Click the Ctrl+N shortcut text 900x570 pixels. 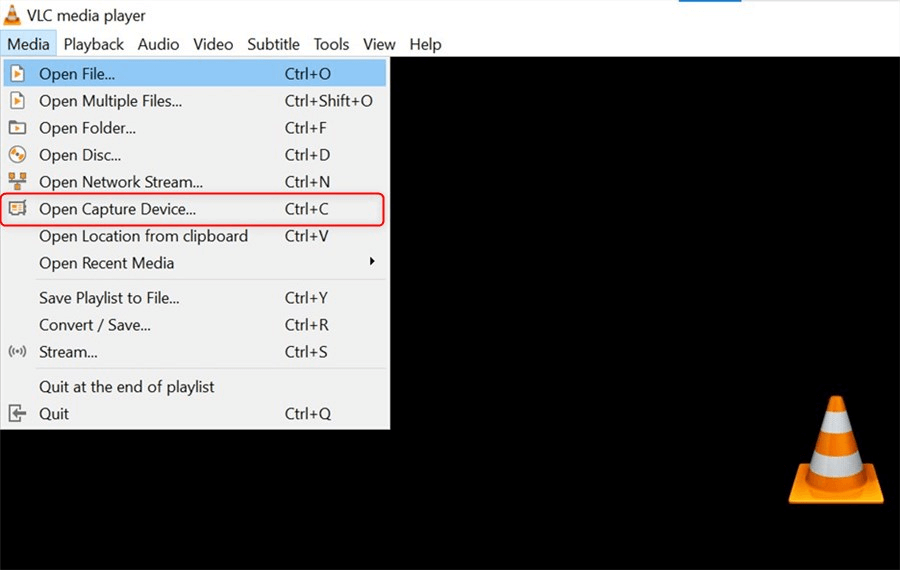(x=307, y=181)
